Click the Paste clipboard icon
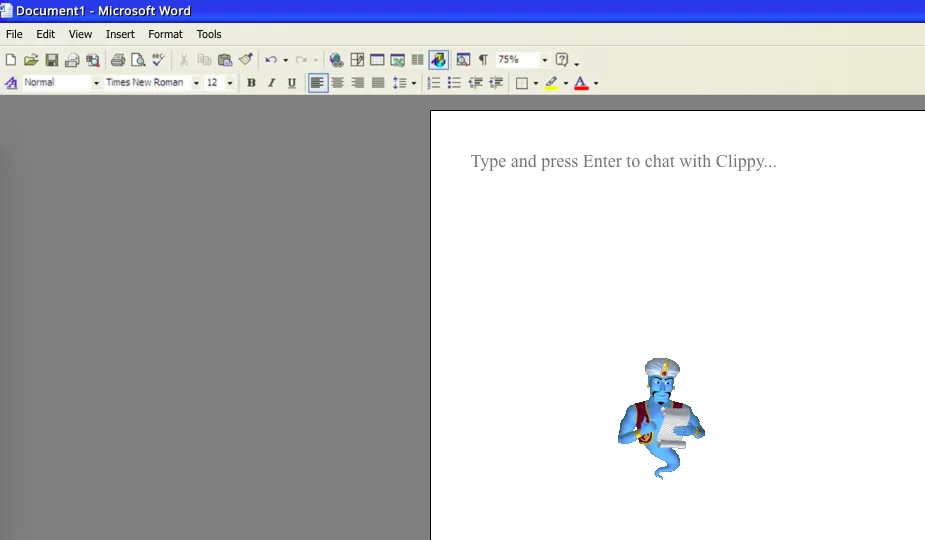 pyautogui.click(x=225, y=60)
